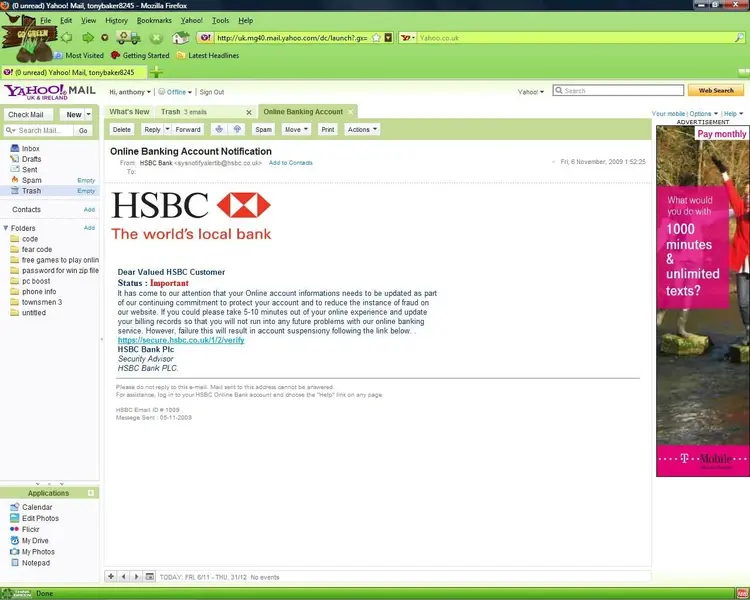Switch to the What's New tab
Image resolution: width=750 pixels, height=600 pixels.
tap(129, 111)
